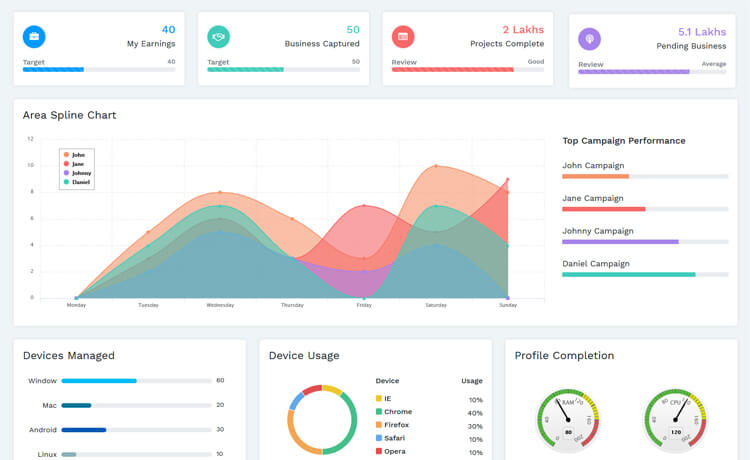750x460 pixels.
Task: Click the Friday x-axis label
Action: point(364,305)
